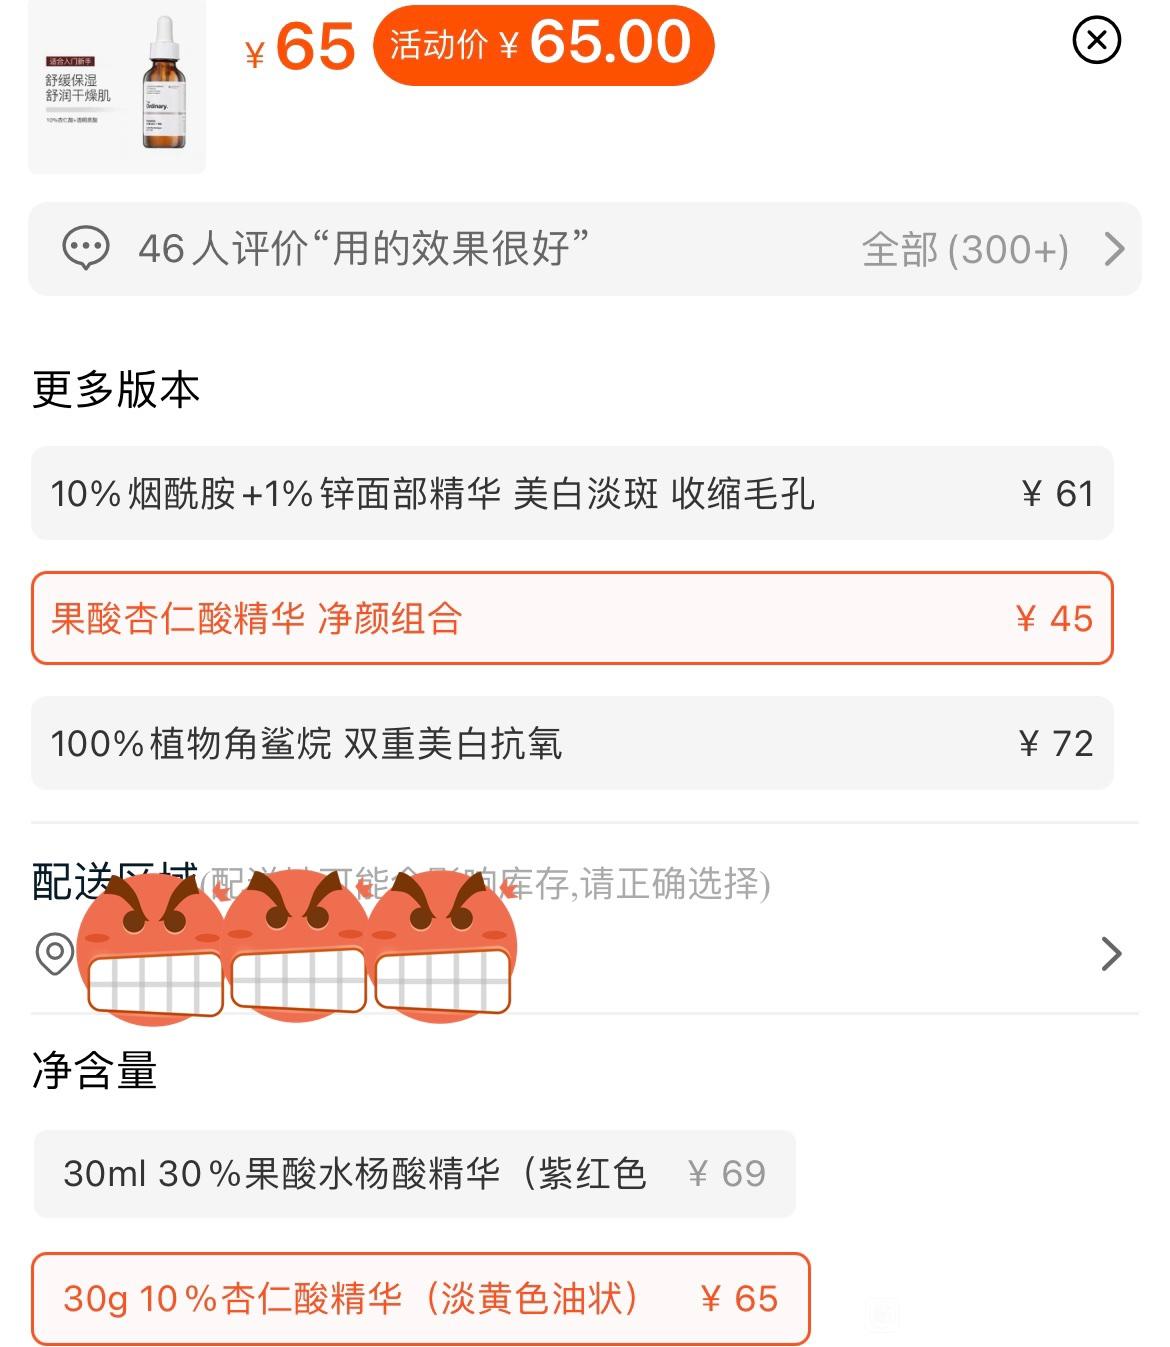Screen dimensions: 1170x1347
Task: Tap the review speech bubble icon
Action: pyautogui.click(x=86, y=248)
